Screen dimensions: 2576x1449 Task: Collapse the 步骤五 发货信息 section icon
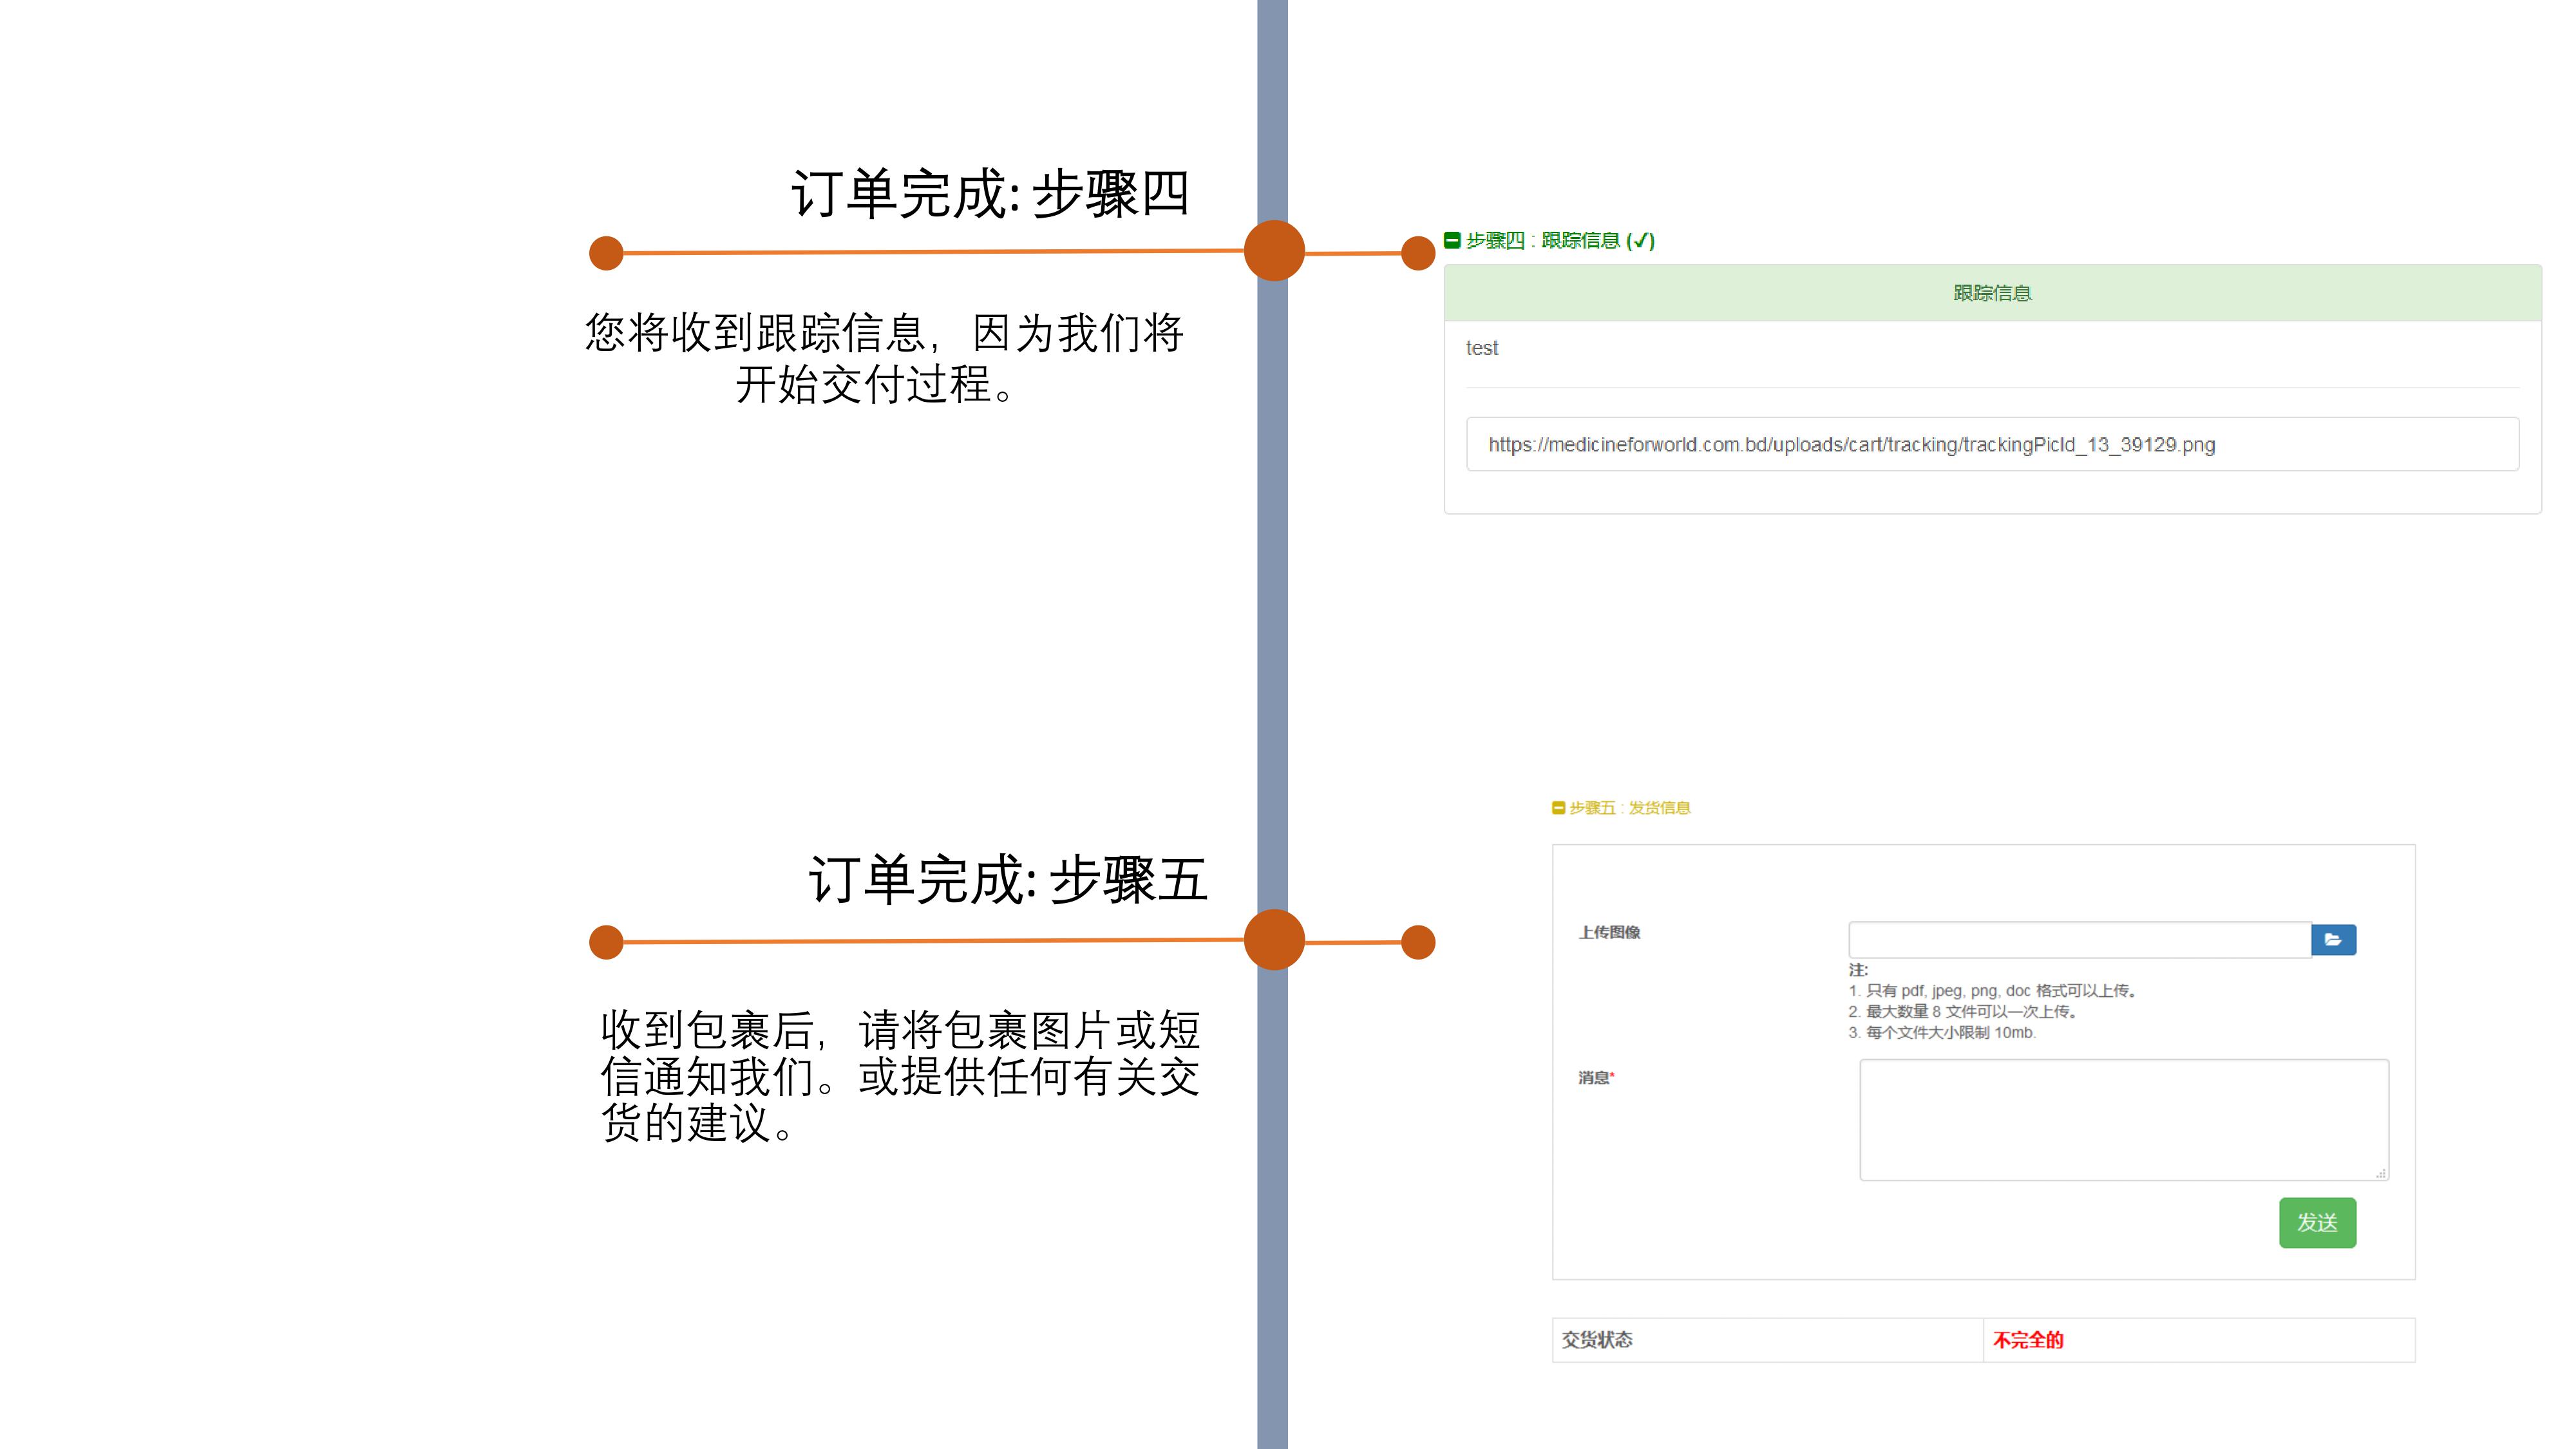click(x=1558, y=808)
